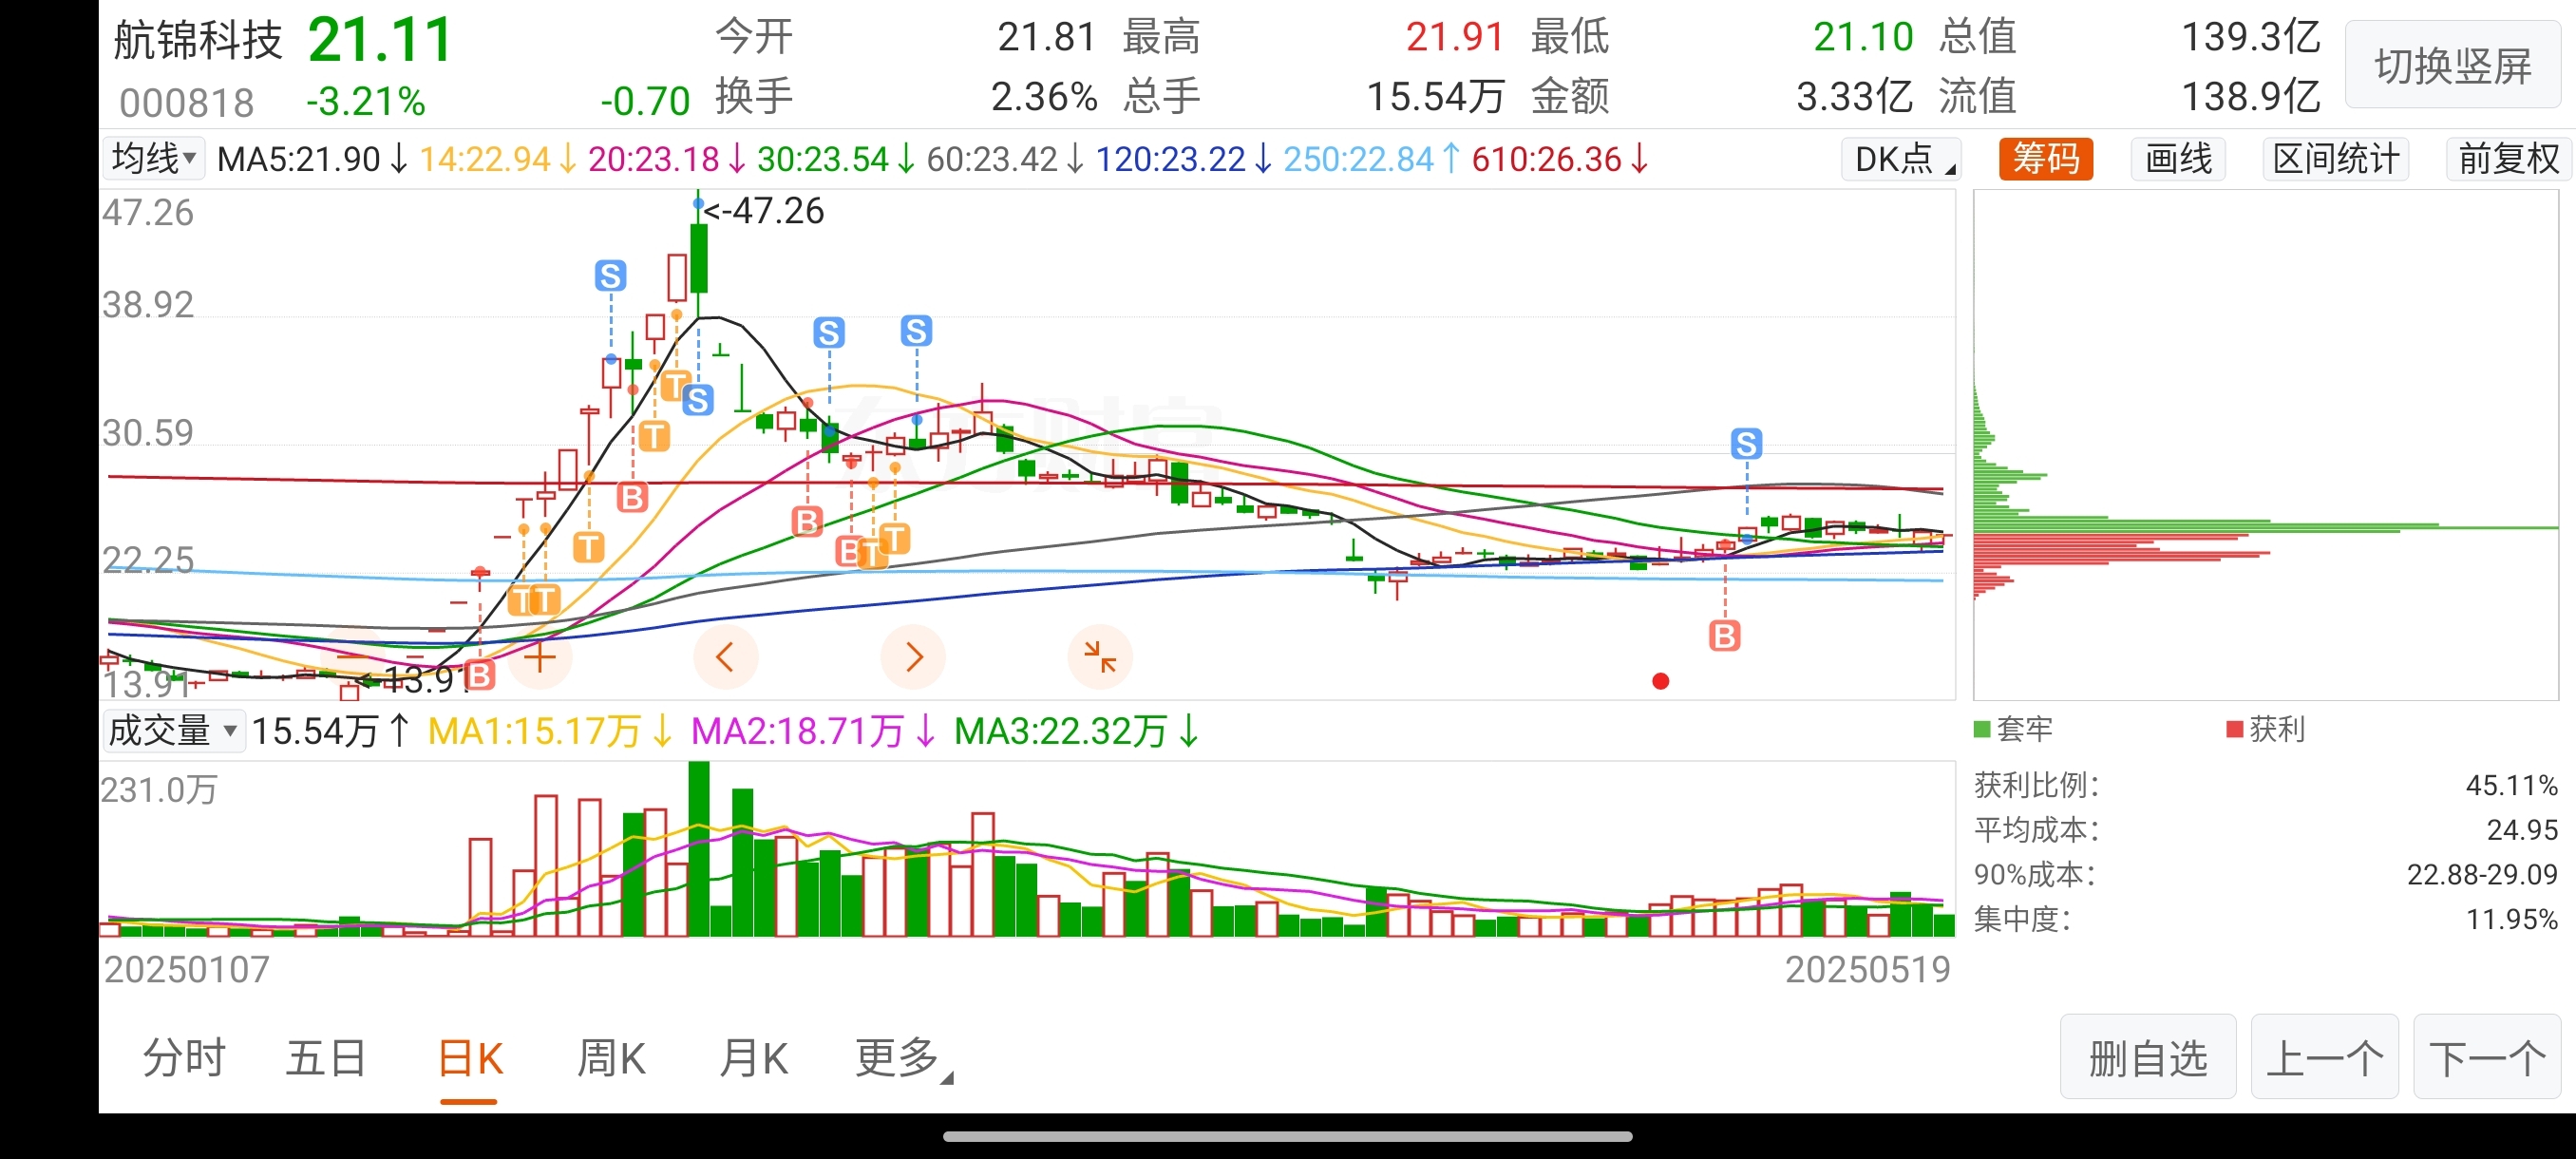Click the plus zoom-in chart icon
The height and width of the screenshot is (1159, 2576).
click(539, 657)
